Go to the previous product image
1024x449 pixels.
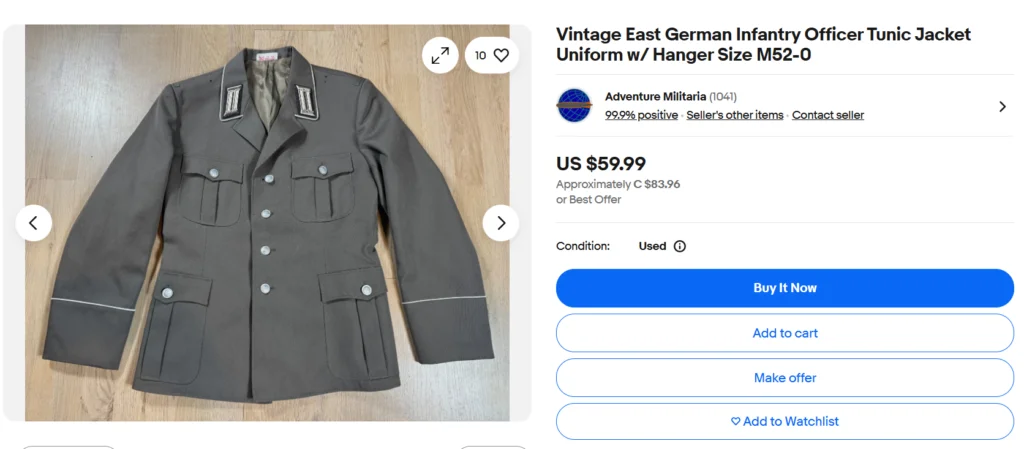click(x=33, y=223)
